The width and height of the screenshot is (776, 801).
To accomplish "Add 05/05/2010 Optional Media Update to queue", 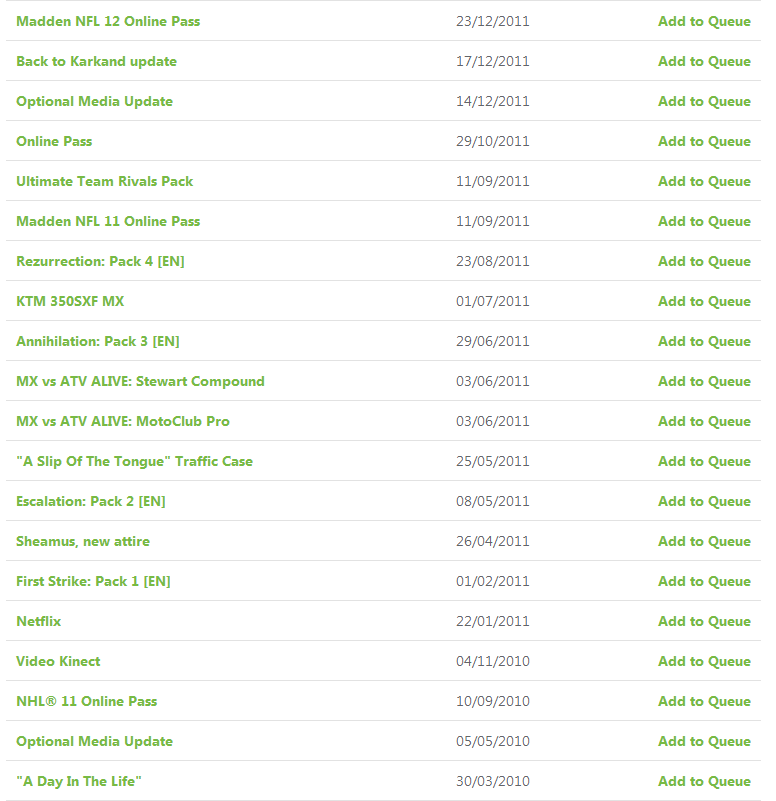I will (704, 742).
